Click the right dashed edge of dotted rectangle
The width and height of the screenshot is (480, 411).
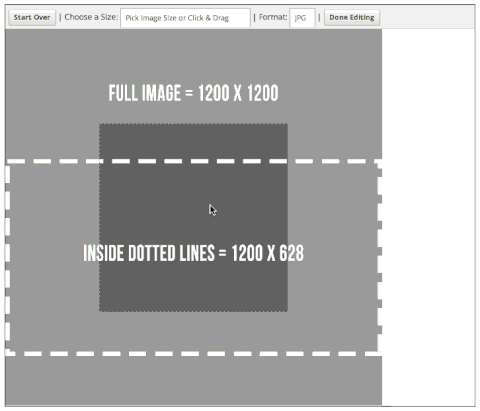[380, 257]
